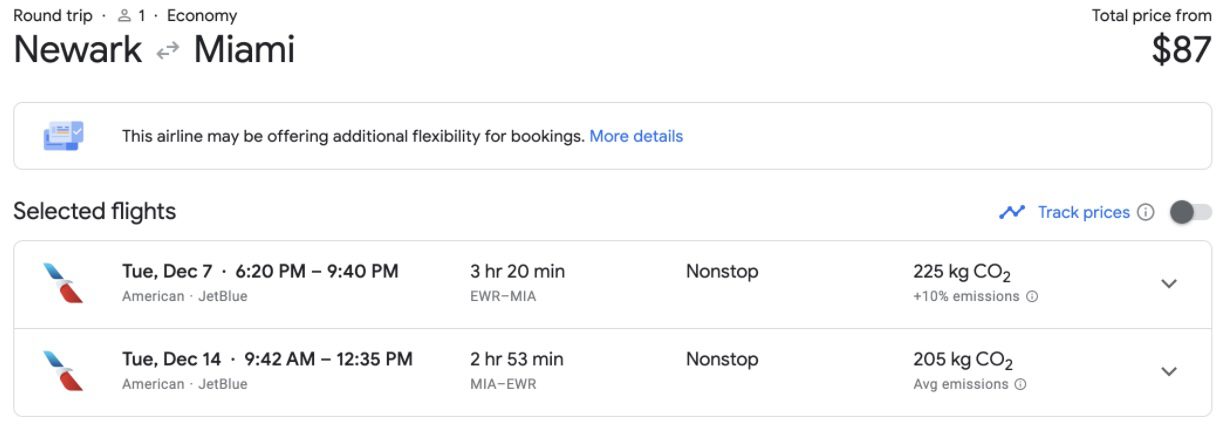Click the 205 kg CO2 emissions value
Screen dimensions: 1230x424
[963, 360]
